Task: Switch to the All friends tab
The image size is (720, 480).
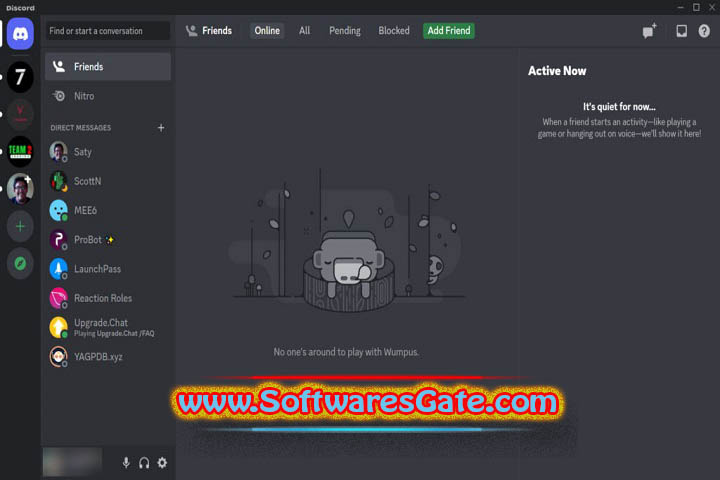Action: pyautogui.click(x=304, y=31)
